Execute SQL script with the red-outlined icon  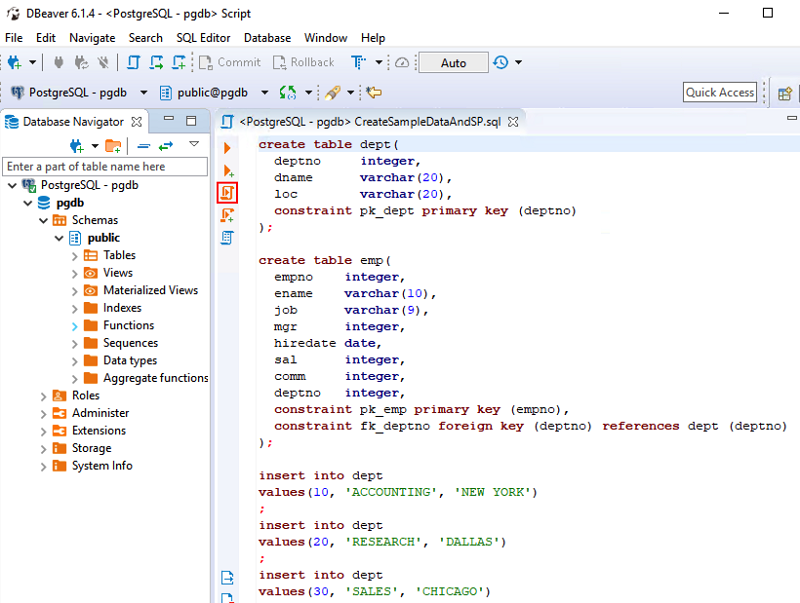(227, 192)
